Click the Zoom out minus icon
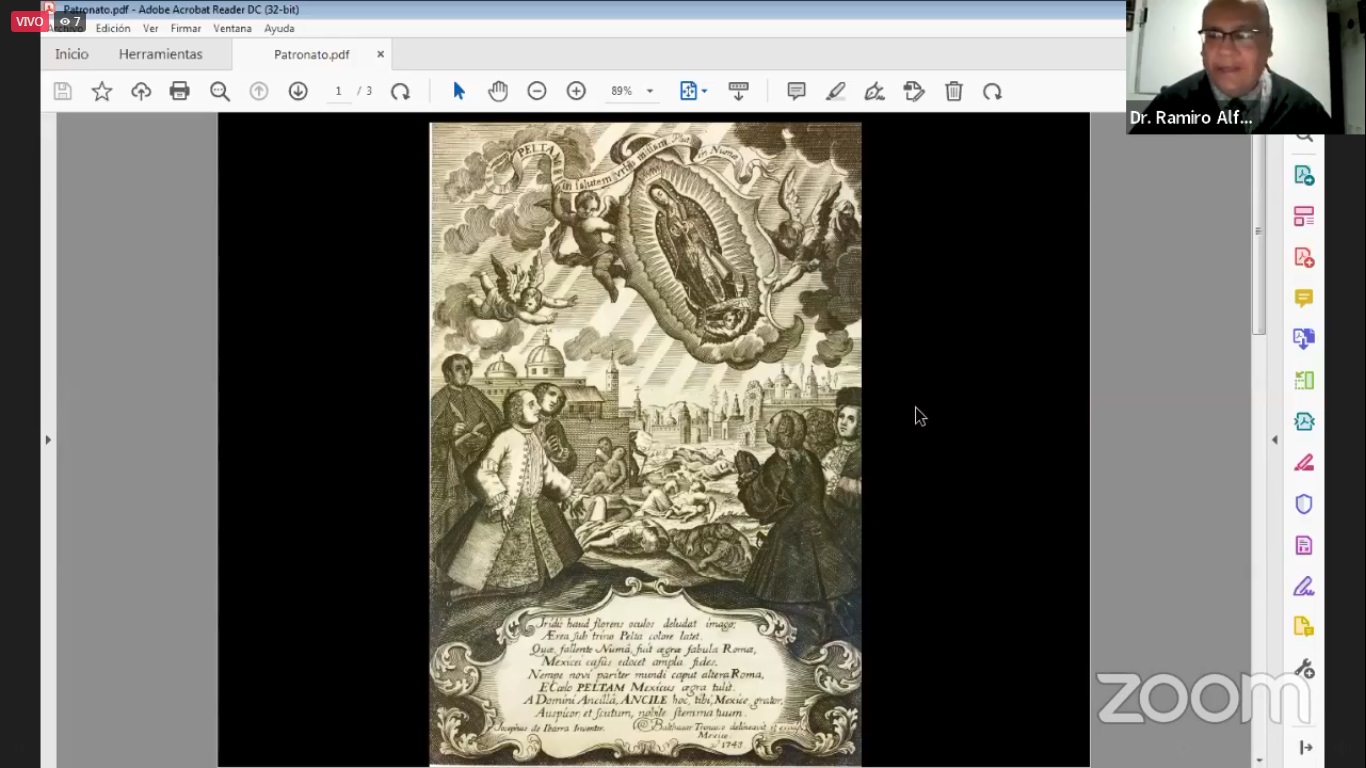 [537, 91]
